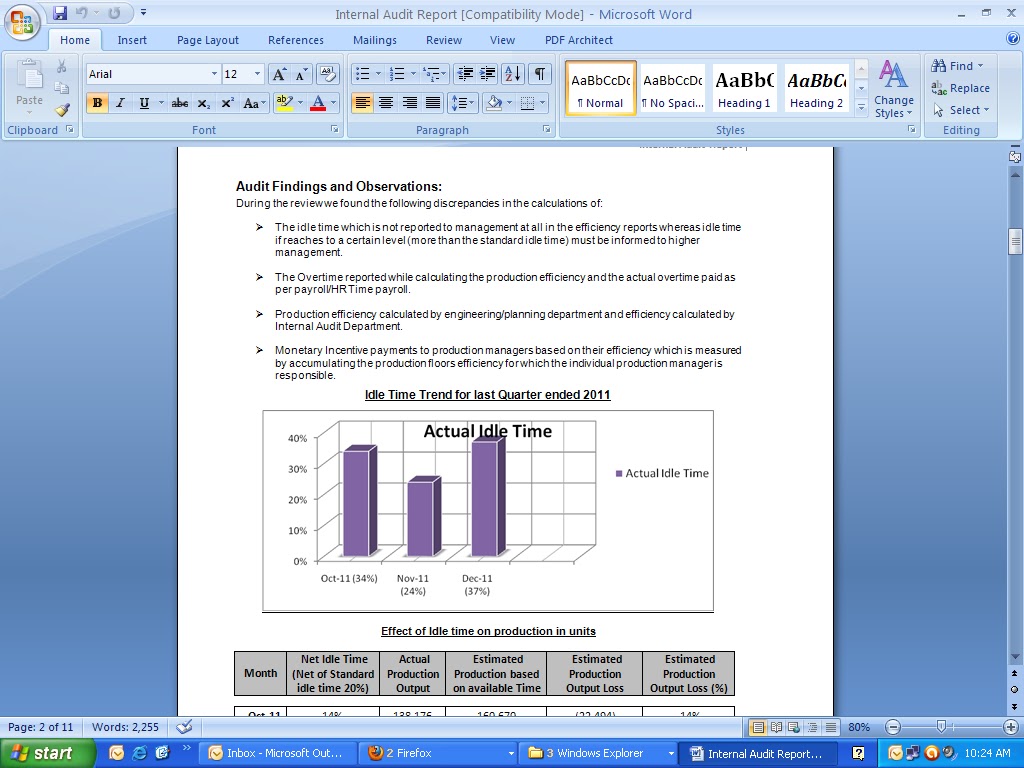Screen dimensions: 1024x768
Task: Open the Paragraph dialog launcher
Action: tap(547, 129)
